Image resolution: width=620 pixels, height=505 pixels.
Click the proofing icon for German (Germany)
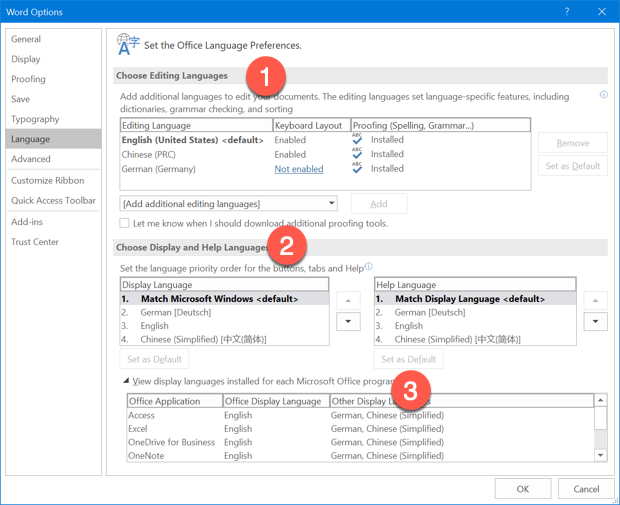coord(357,168)
